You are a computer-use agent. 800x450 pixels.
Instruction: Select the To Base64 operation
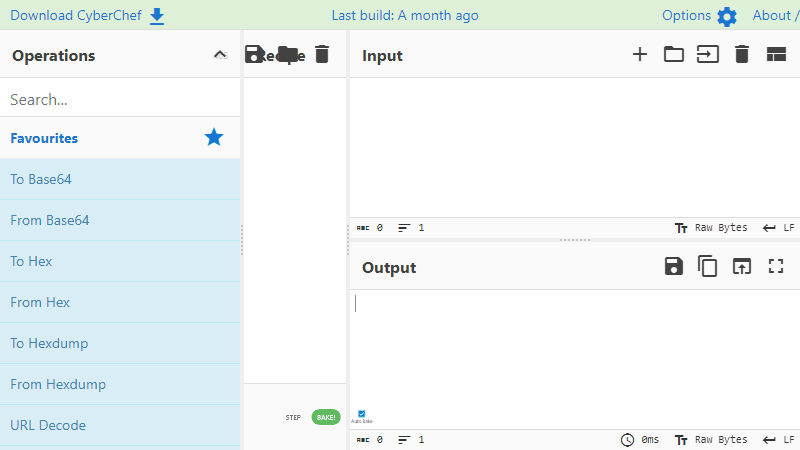click(x=41, y=180)
